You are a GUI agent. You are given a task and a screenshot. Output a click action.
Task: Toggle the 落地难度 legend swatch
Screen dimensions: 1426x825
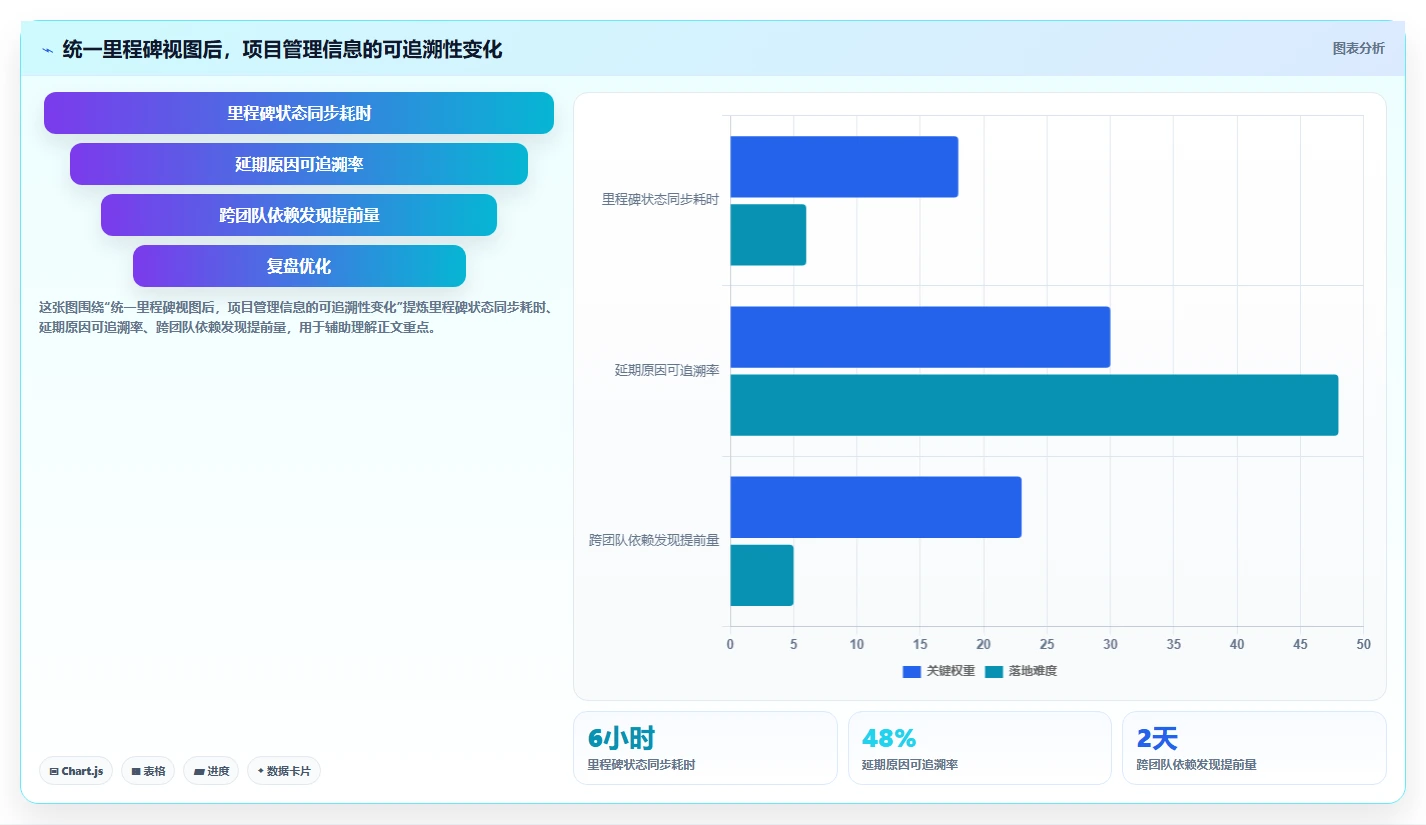[x=993, y=671]
